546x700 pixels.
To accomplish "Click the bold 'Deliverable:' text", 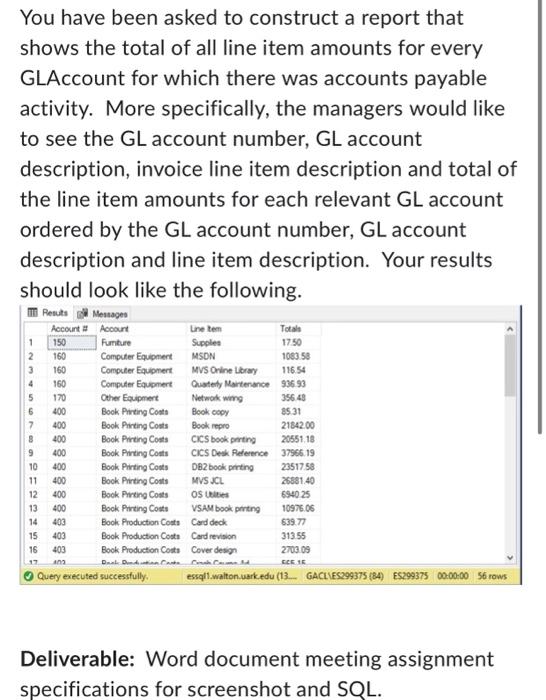I will (x=78, y=659).
